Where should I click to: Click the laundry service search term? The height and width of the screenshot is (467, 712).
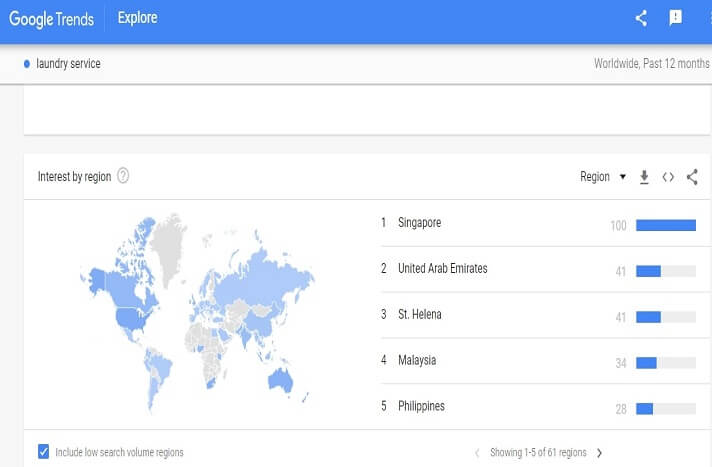[x=68, y=64]
